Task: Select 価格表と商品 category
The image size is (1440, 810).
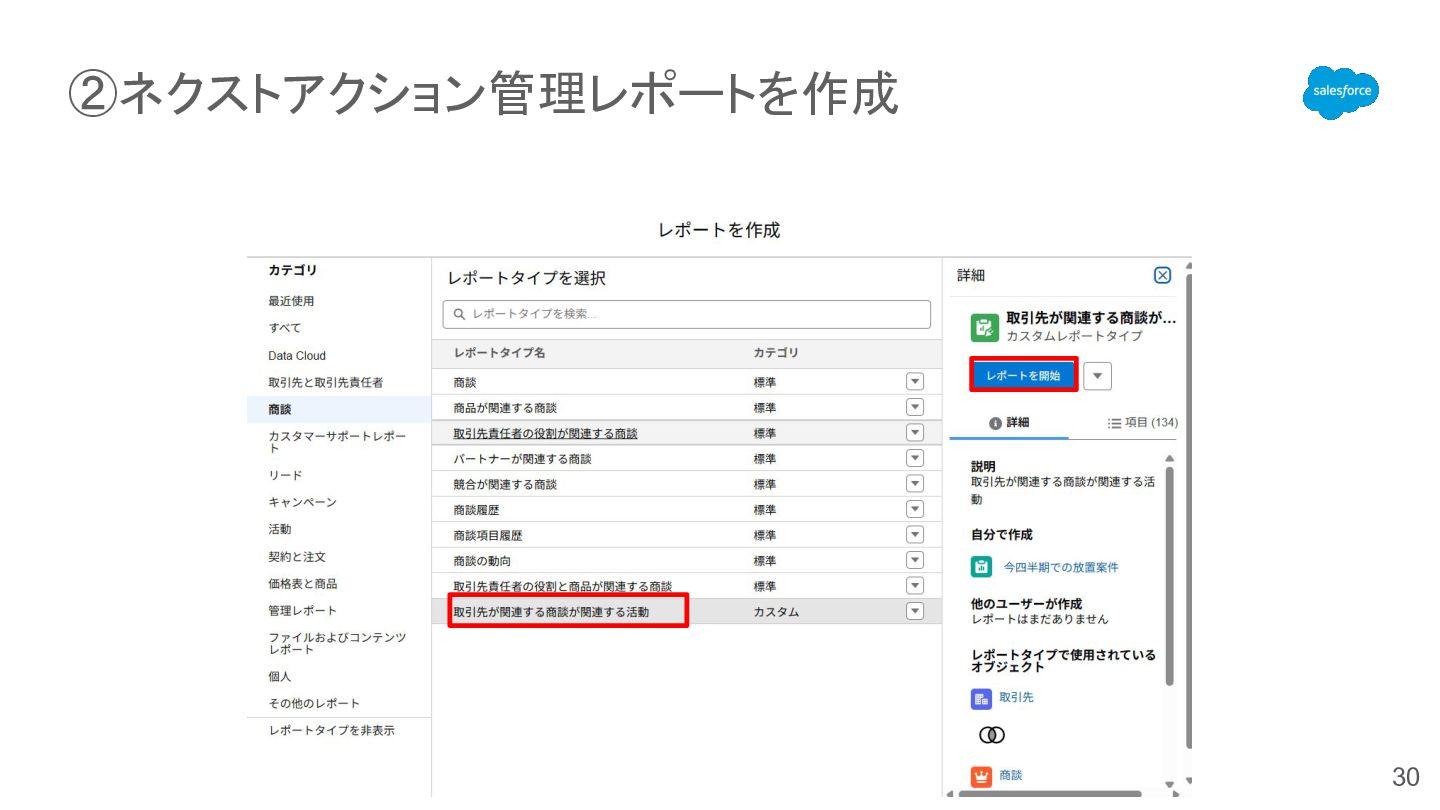Action: (302, 584)
